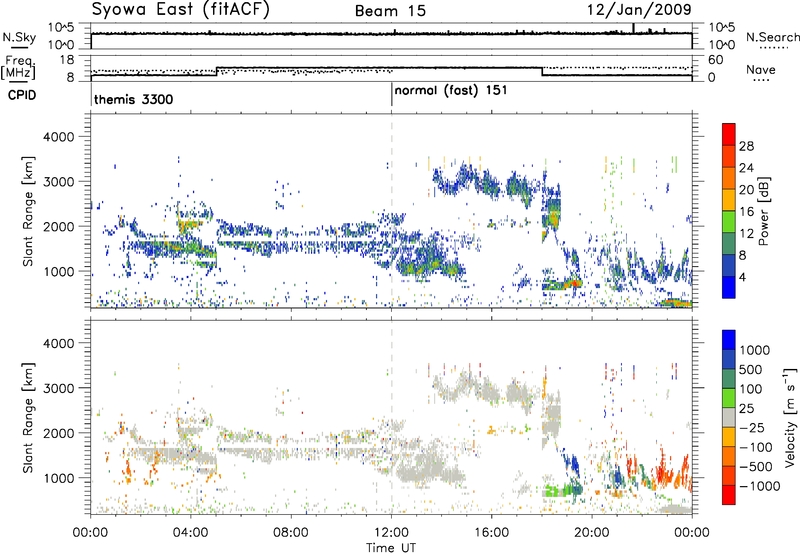800x554 pixels.
Task: Click the '3000' tick label of the Velocity panel
Action: [59, 388]
